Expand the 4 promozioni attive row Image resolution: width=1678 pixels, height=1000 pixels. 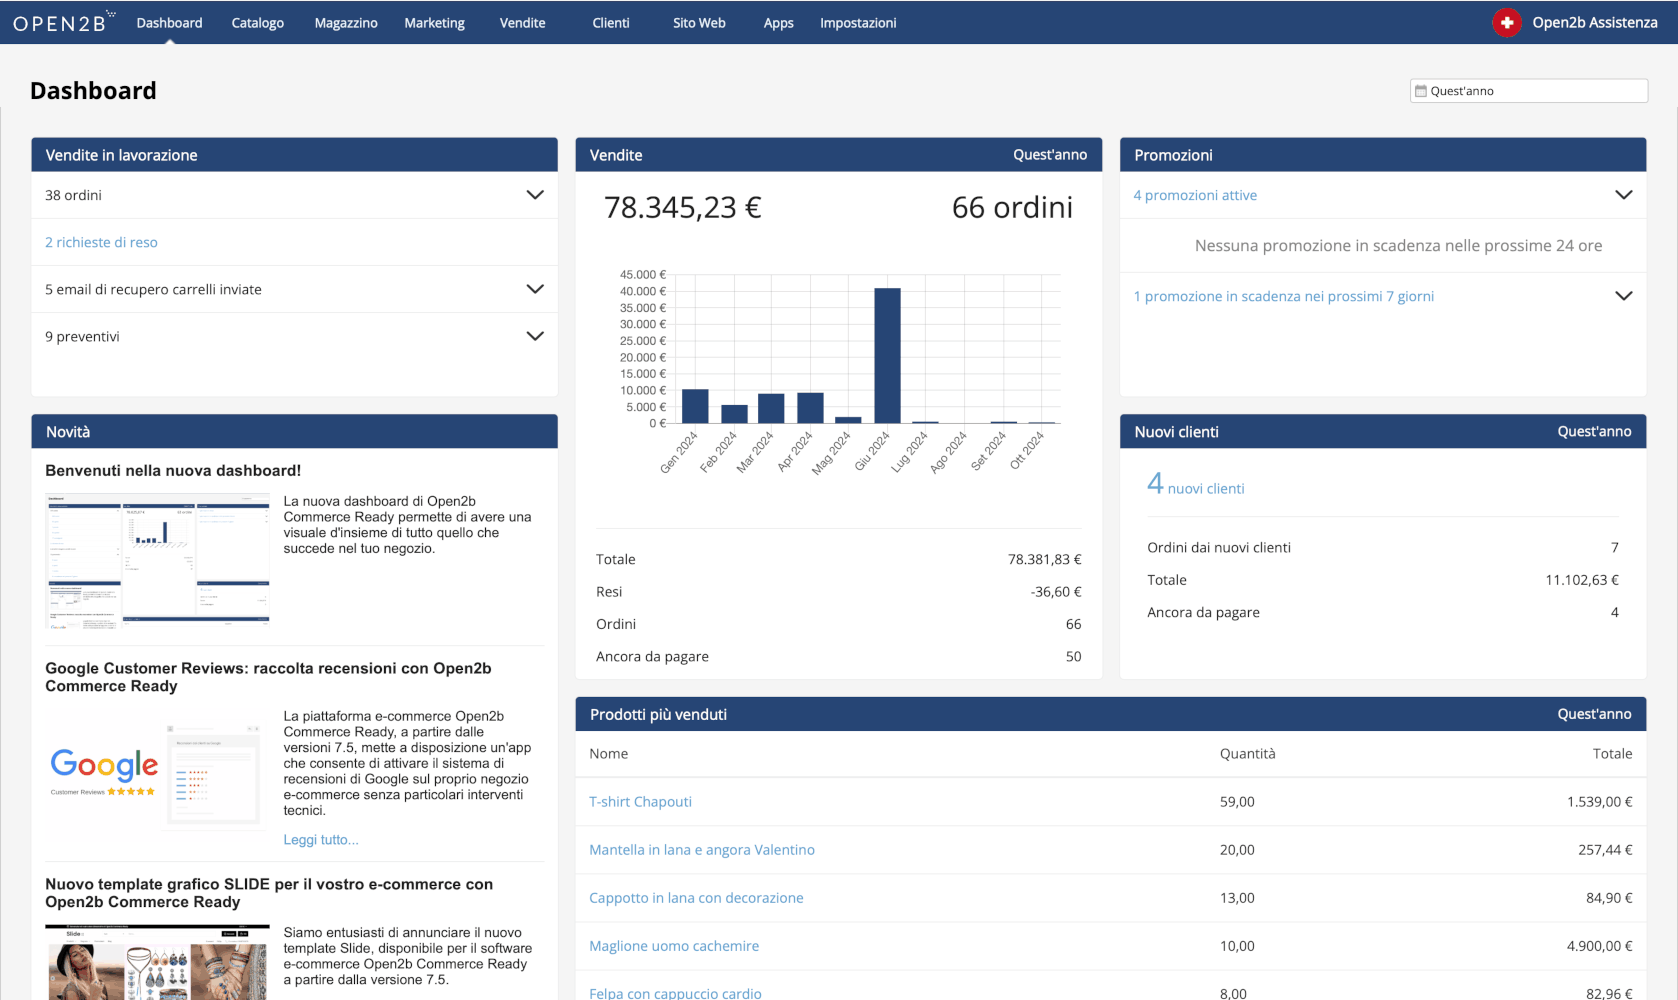tap(1623, 195)
